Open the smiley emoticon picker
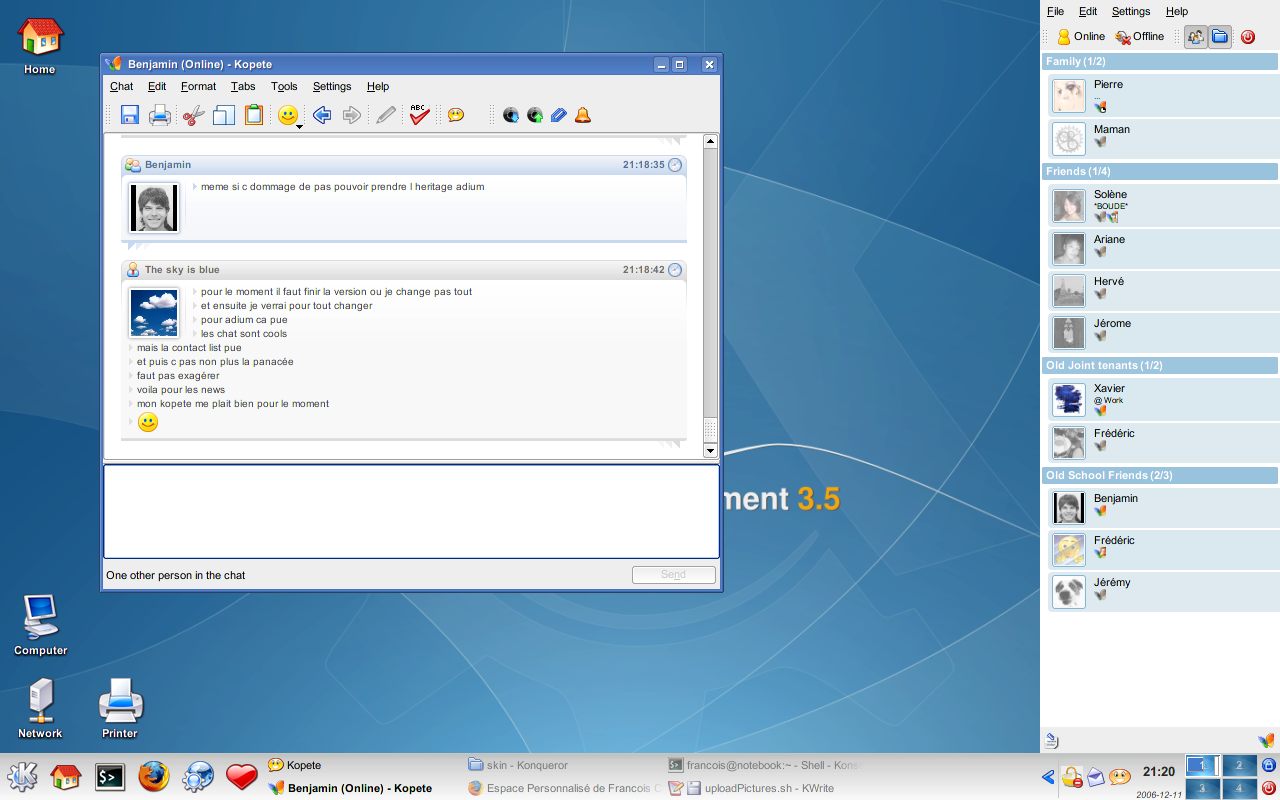The width and height of the screenshot is (1280, 800). pos(288,116)
